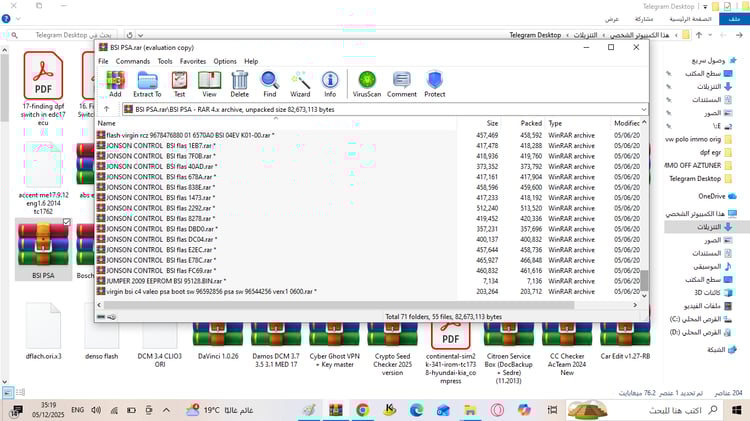
Task: Click the Explorer search box
Action: 62,35
